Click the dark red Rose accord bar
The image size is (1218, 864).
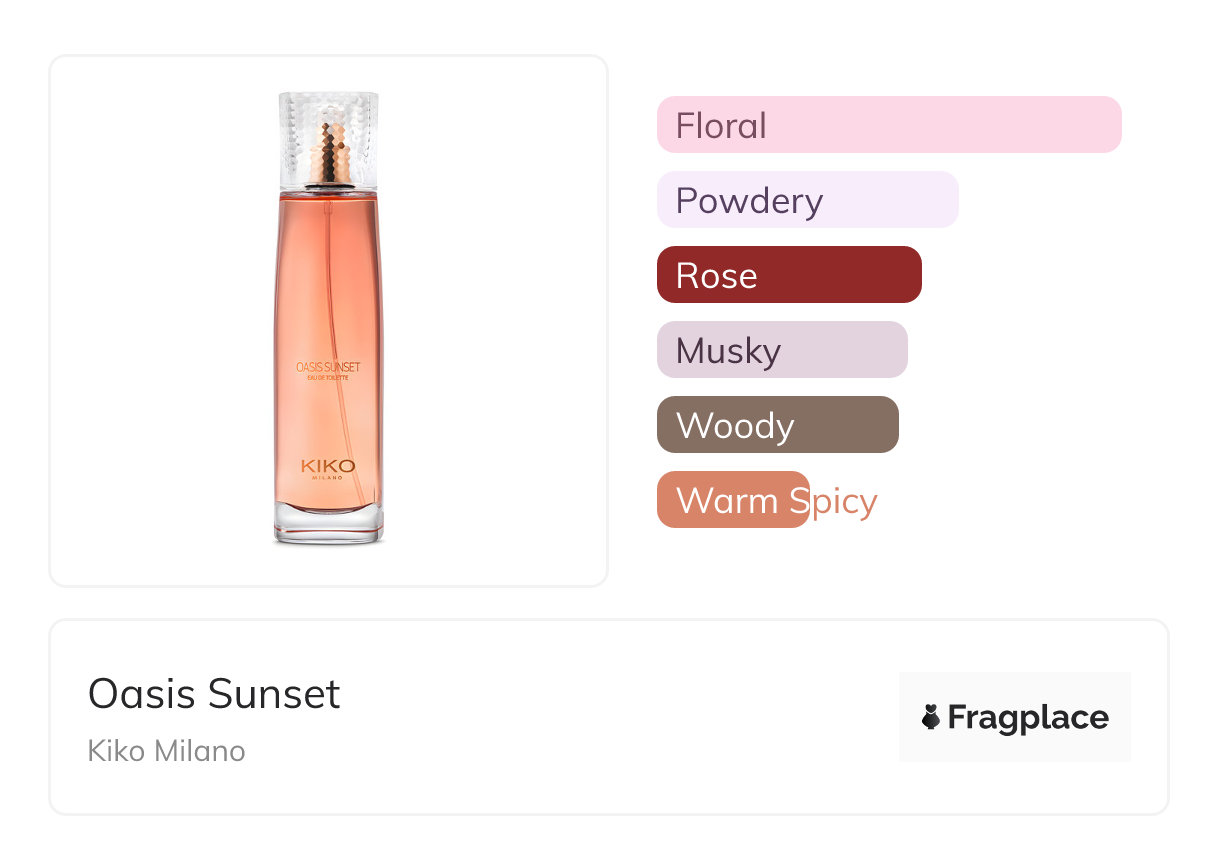point(788,275)
